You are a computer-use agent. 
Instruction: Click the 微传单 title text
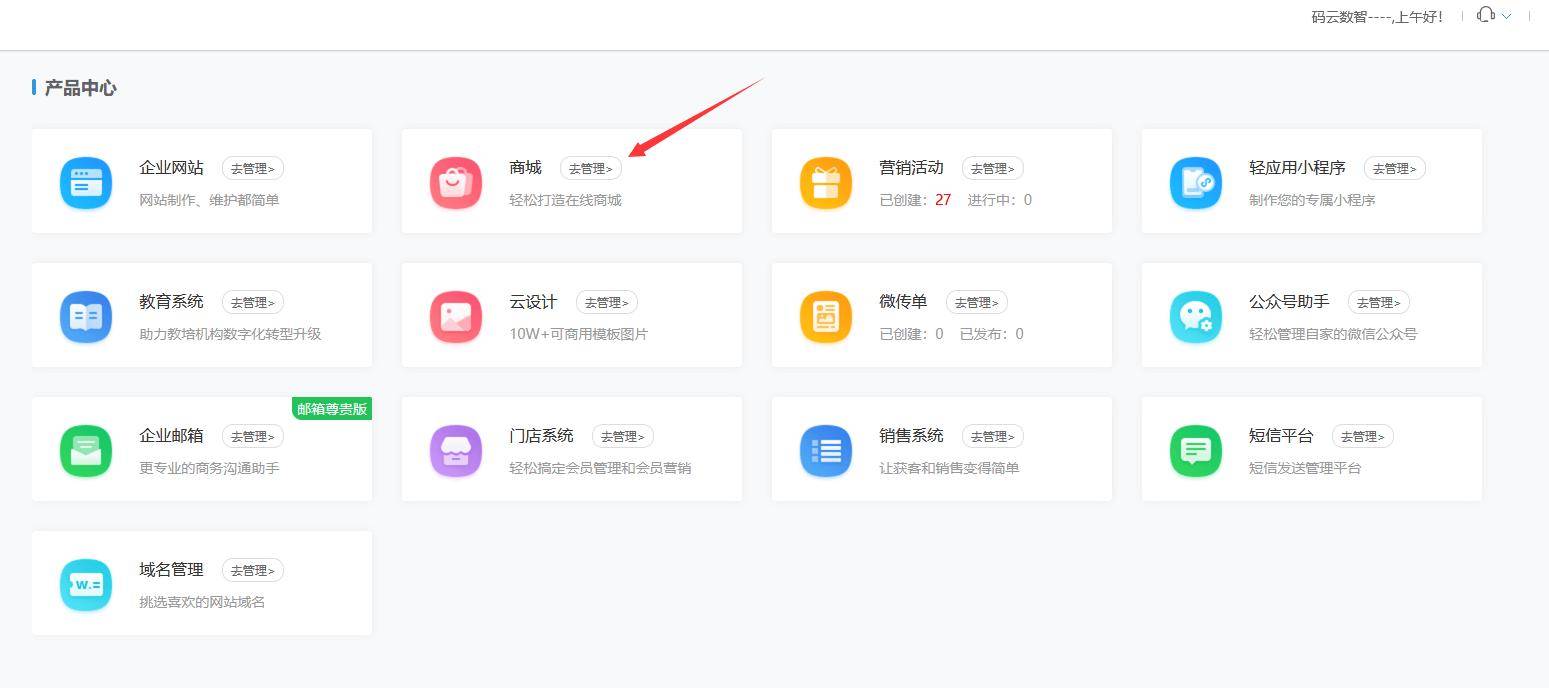903,302
